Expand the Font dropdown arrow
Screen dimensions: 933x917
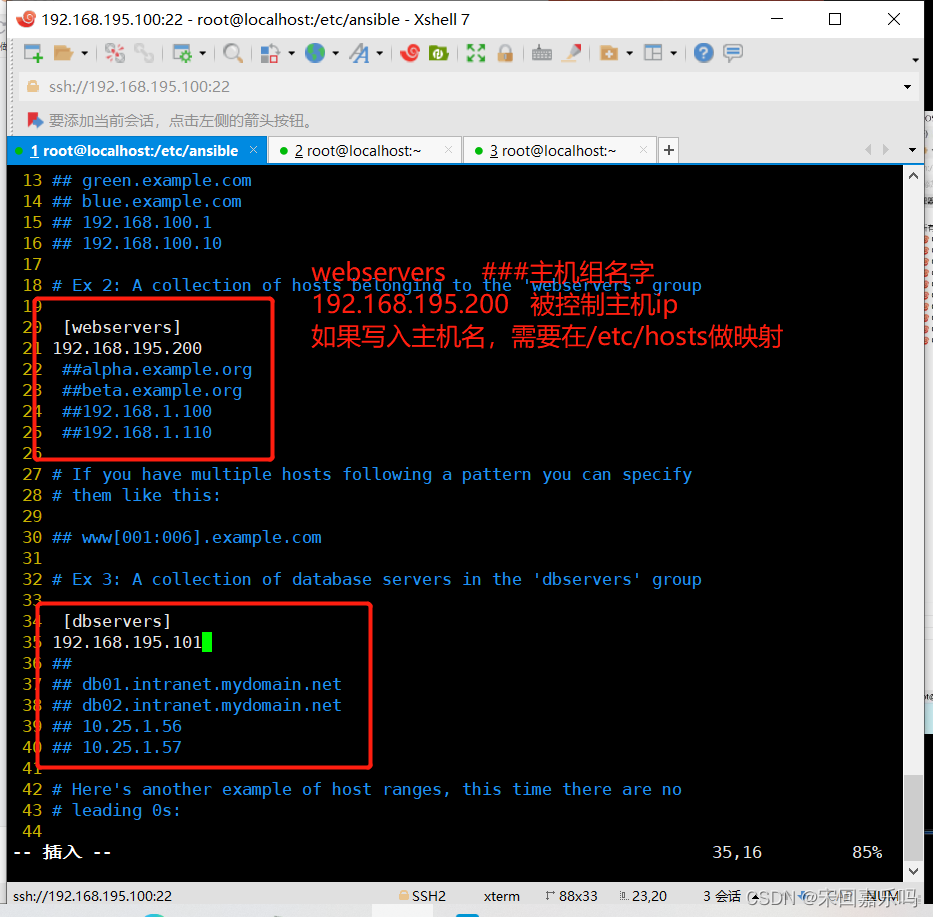380,54
